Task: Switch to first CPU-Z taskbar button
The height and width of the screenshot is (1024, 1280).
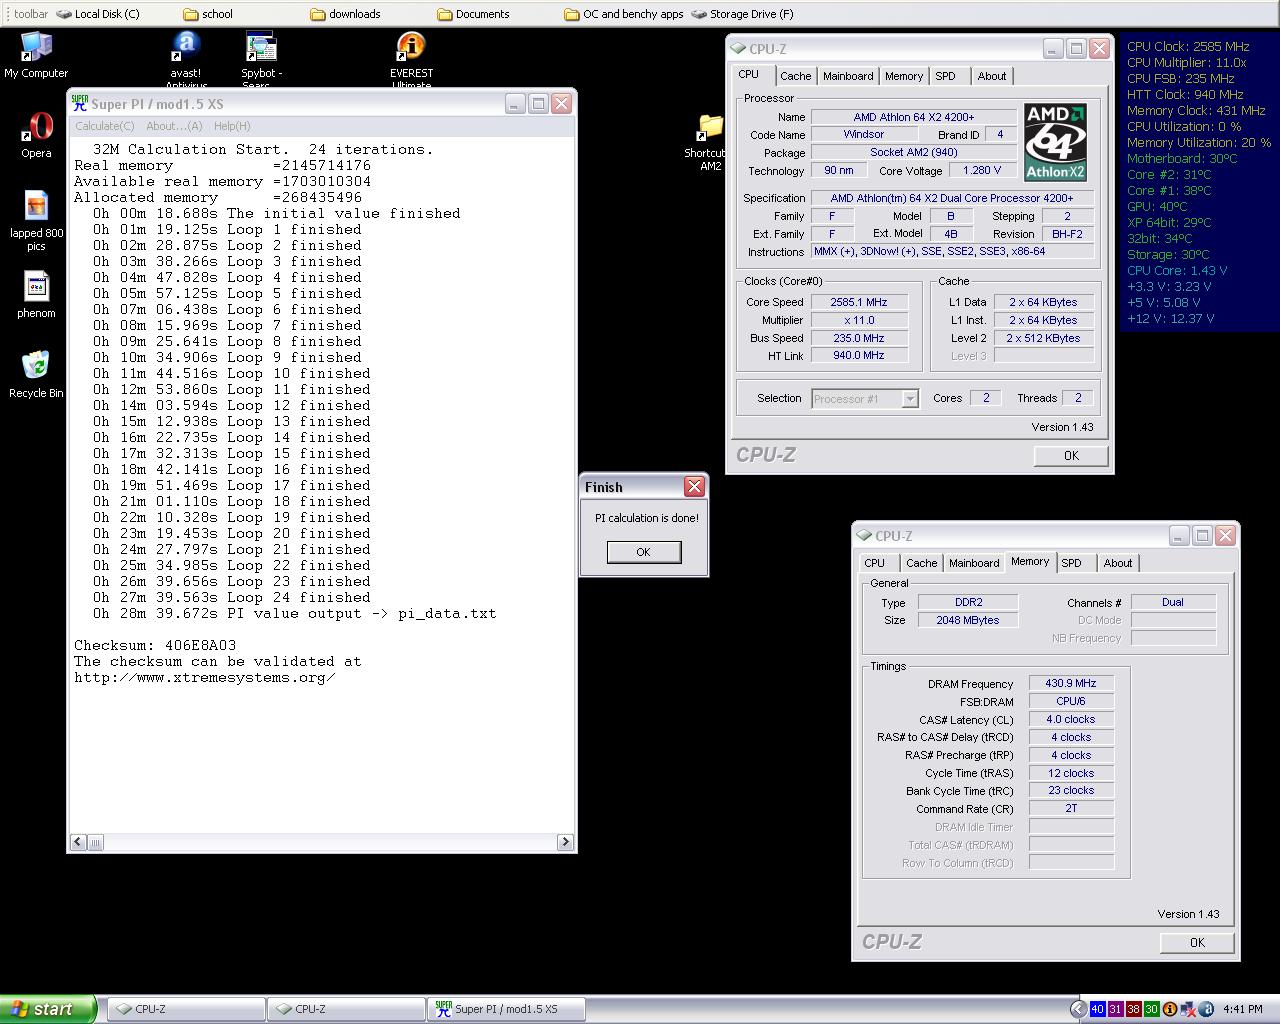Action: (185, 1009)
